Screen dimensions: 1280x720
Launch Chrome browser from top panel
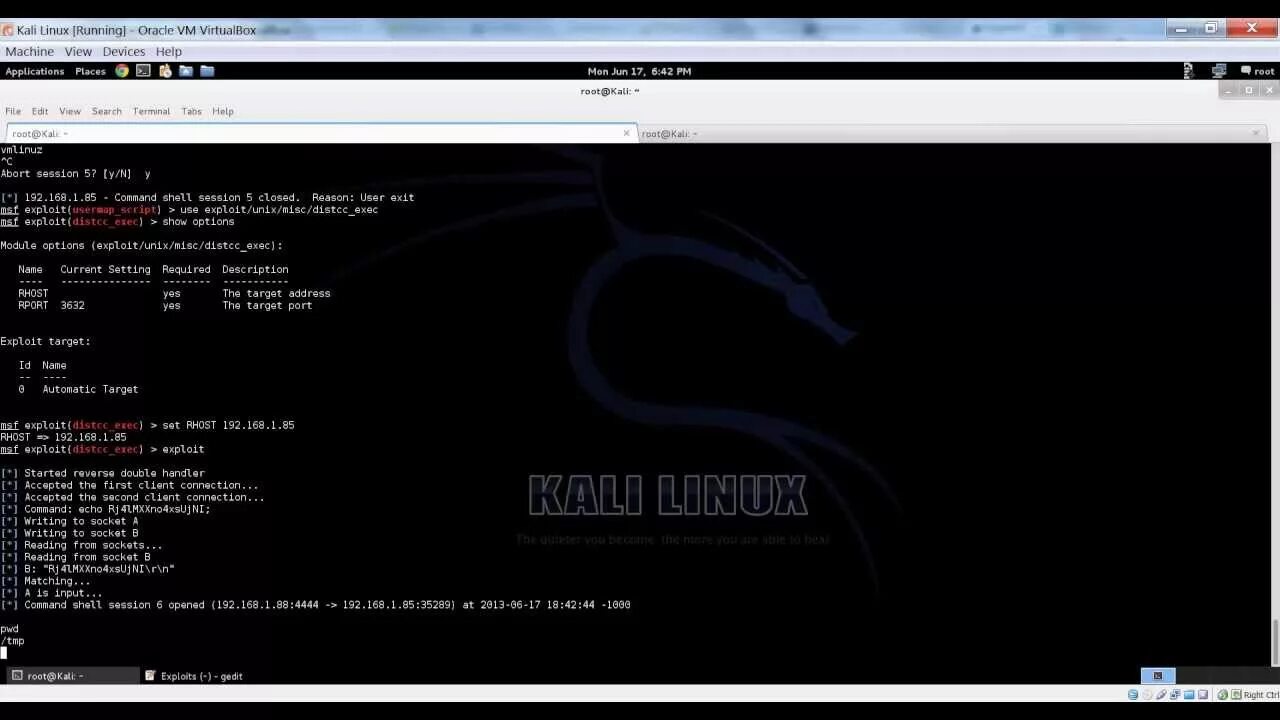(x=122, y=71)
